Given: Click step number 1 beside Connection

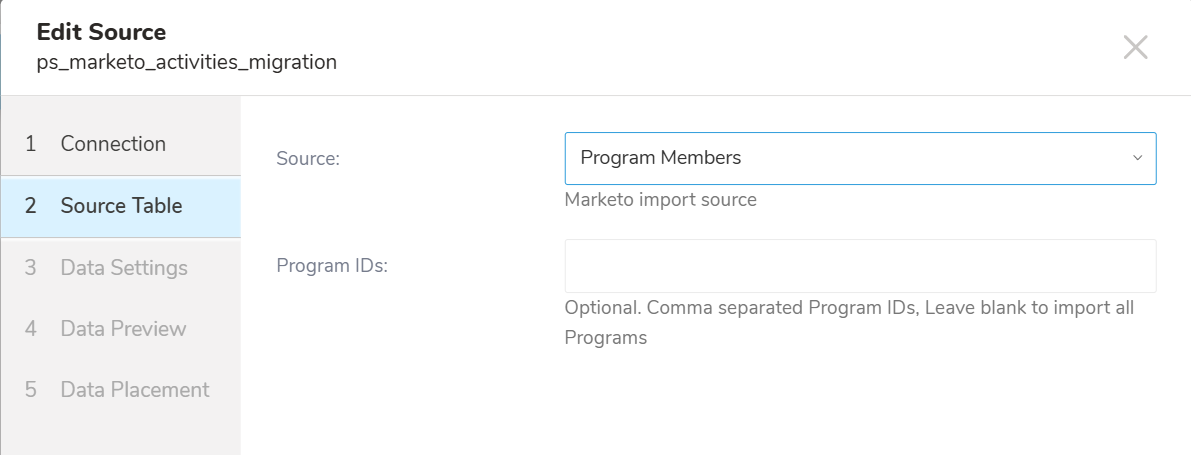Looking at the screenshot, I should click(x=30, y=144).
